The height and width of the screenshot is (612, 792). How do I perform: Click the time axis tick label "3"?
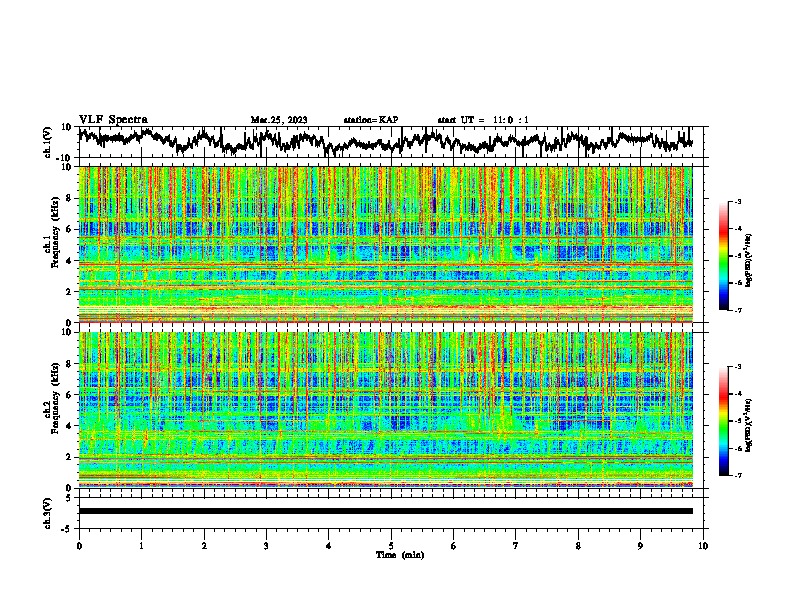266,546
